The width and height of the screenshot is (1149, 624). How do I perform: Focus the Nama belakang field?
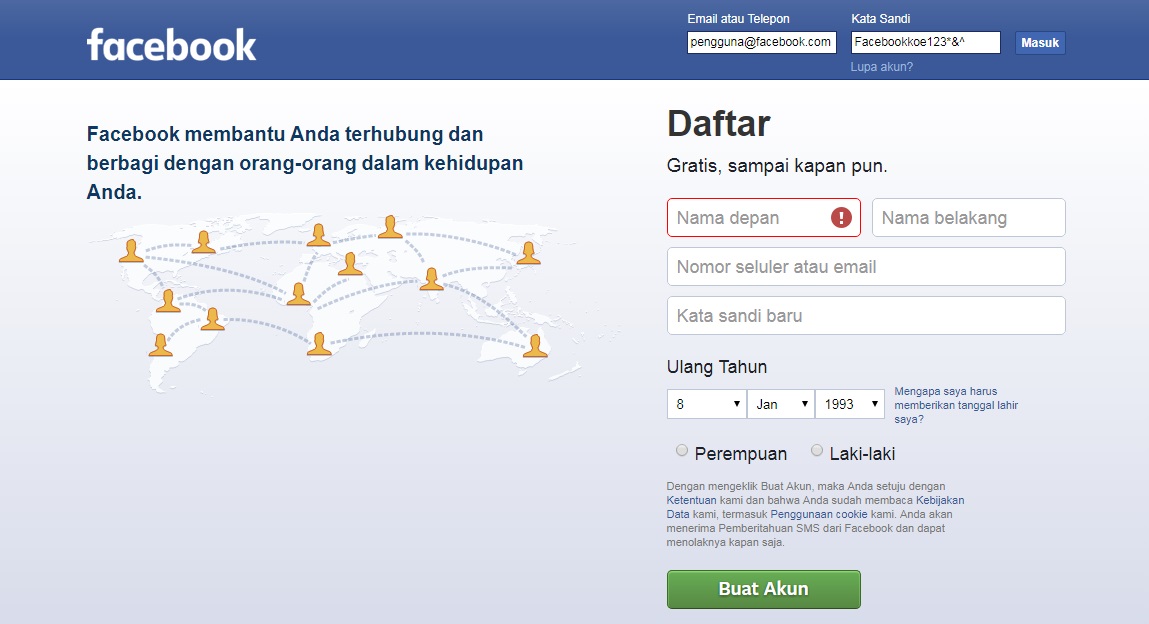click(x=968, y=217)
